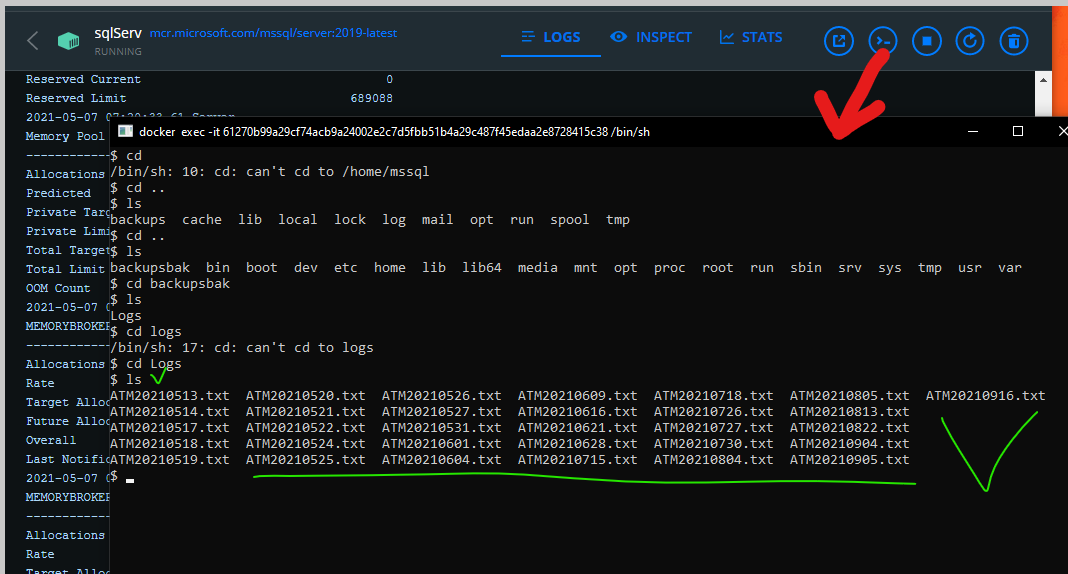
Task: Click ATM20210905.txt in the terminal listing
Action: point(849,460)
